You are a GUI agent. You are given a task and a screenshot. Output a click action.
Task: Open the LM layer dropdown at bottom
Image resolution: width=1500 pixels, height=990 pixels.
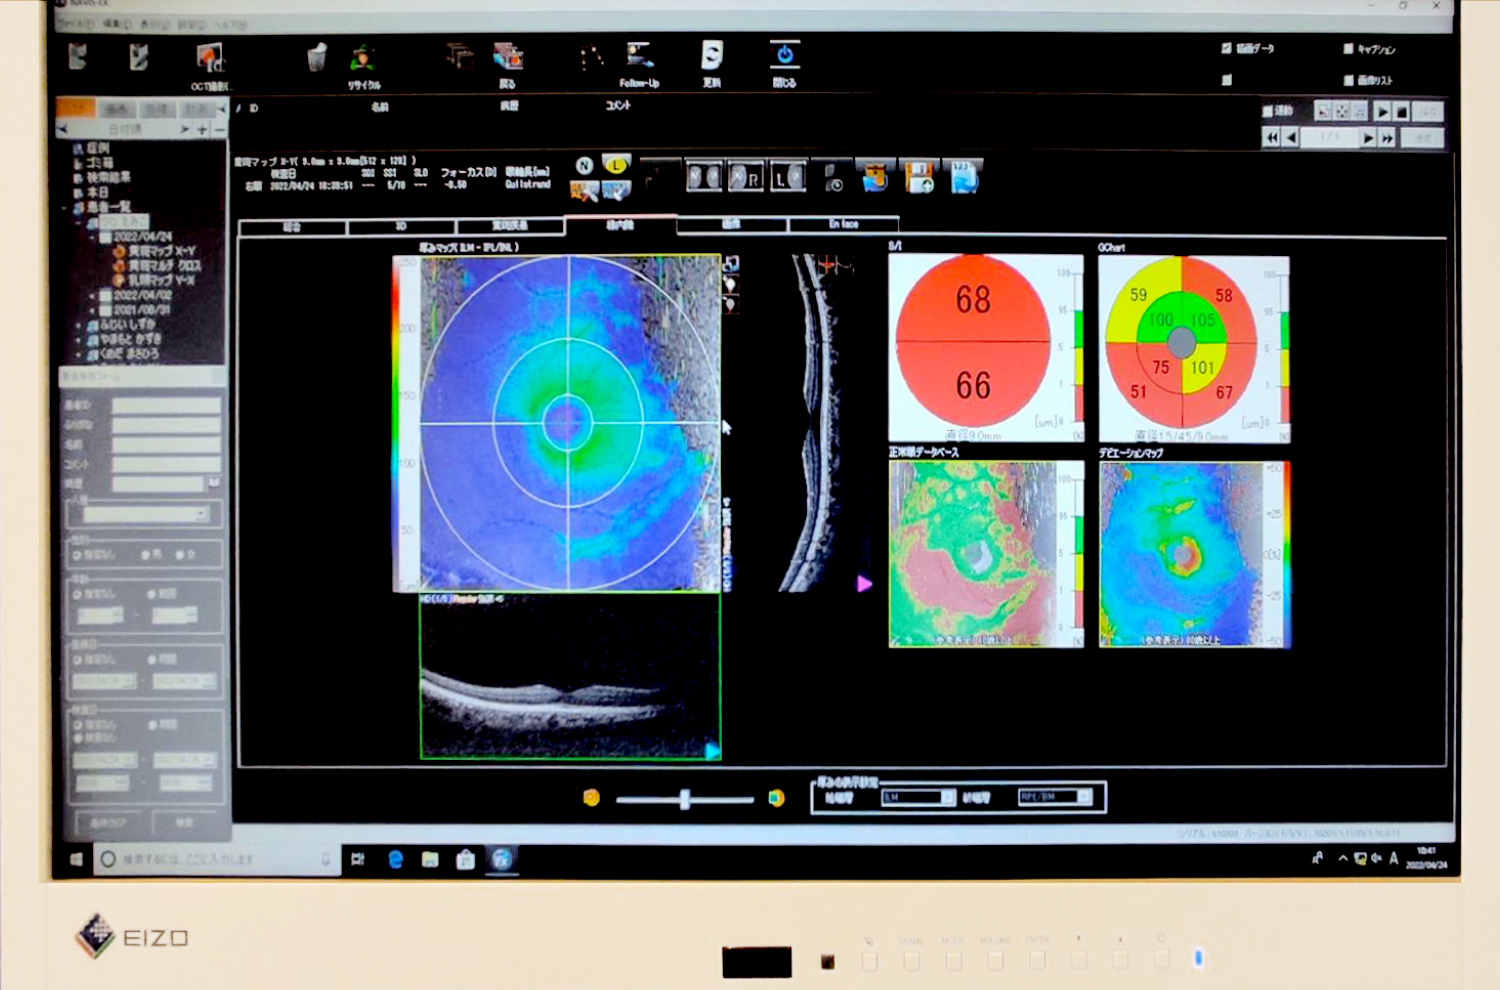tap(918, 797)
